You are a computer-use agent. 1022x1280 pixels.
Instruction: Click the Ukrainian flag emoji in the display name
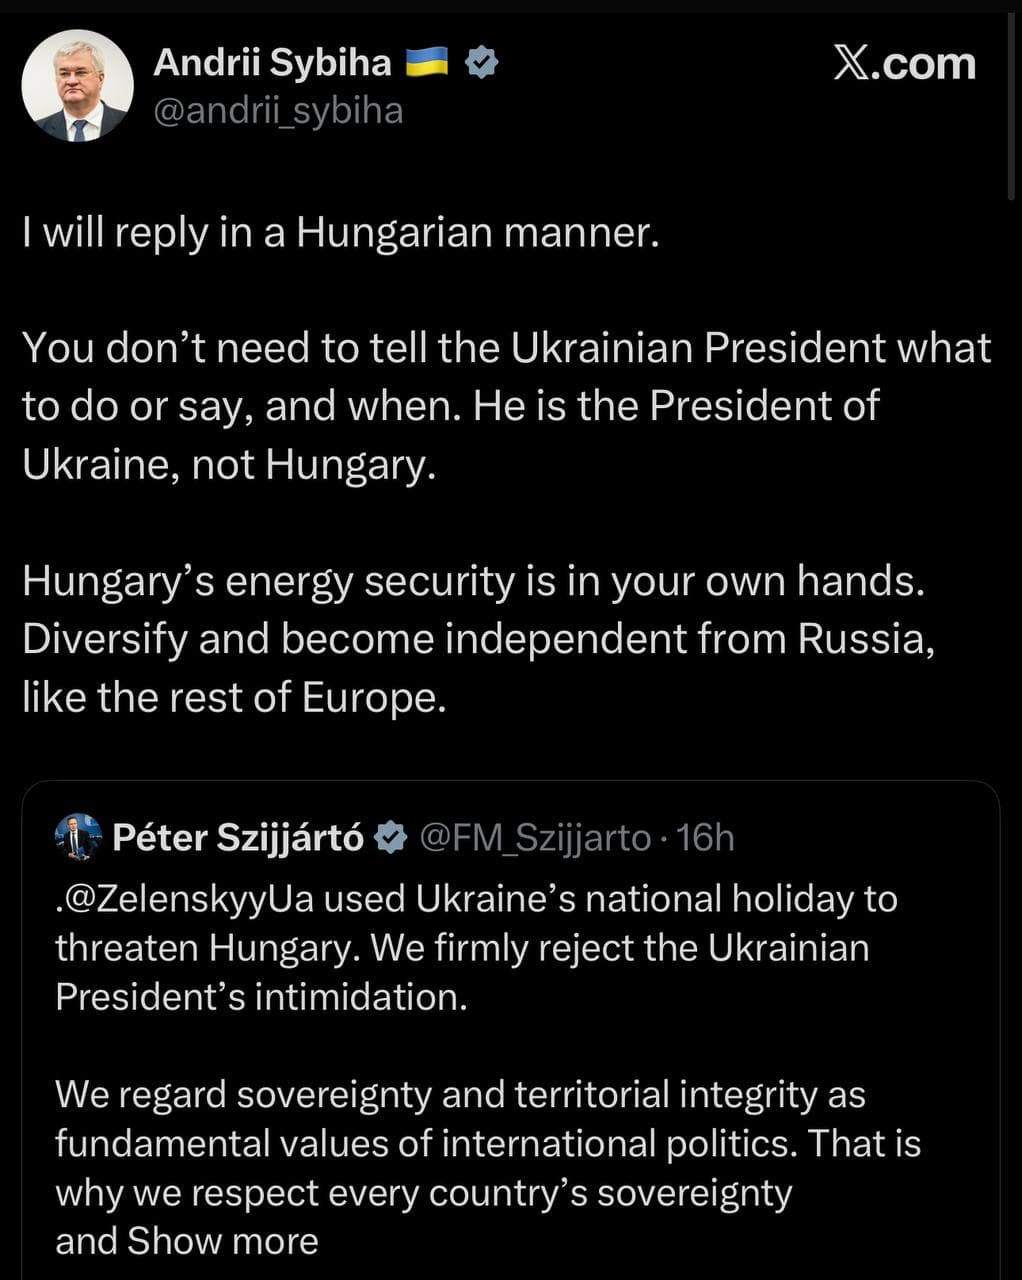pos(428,62)
